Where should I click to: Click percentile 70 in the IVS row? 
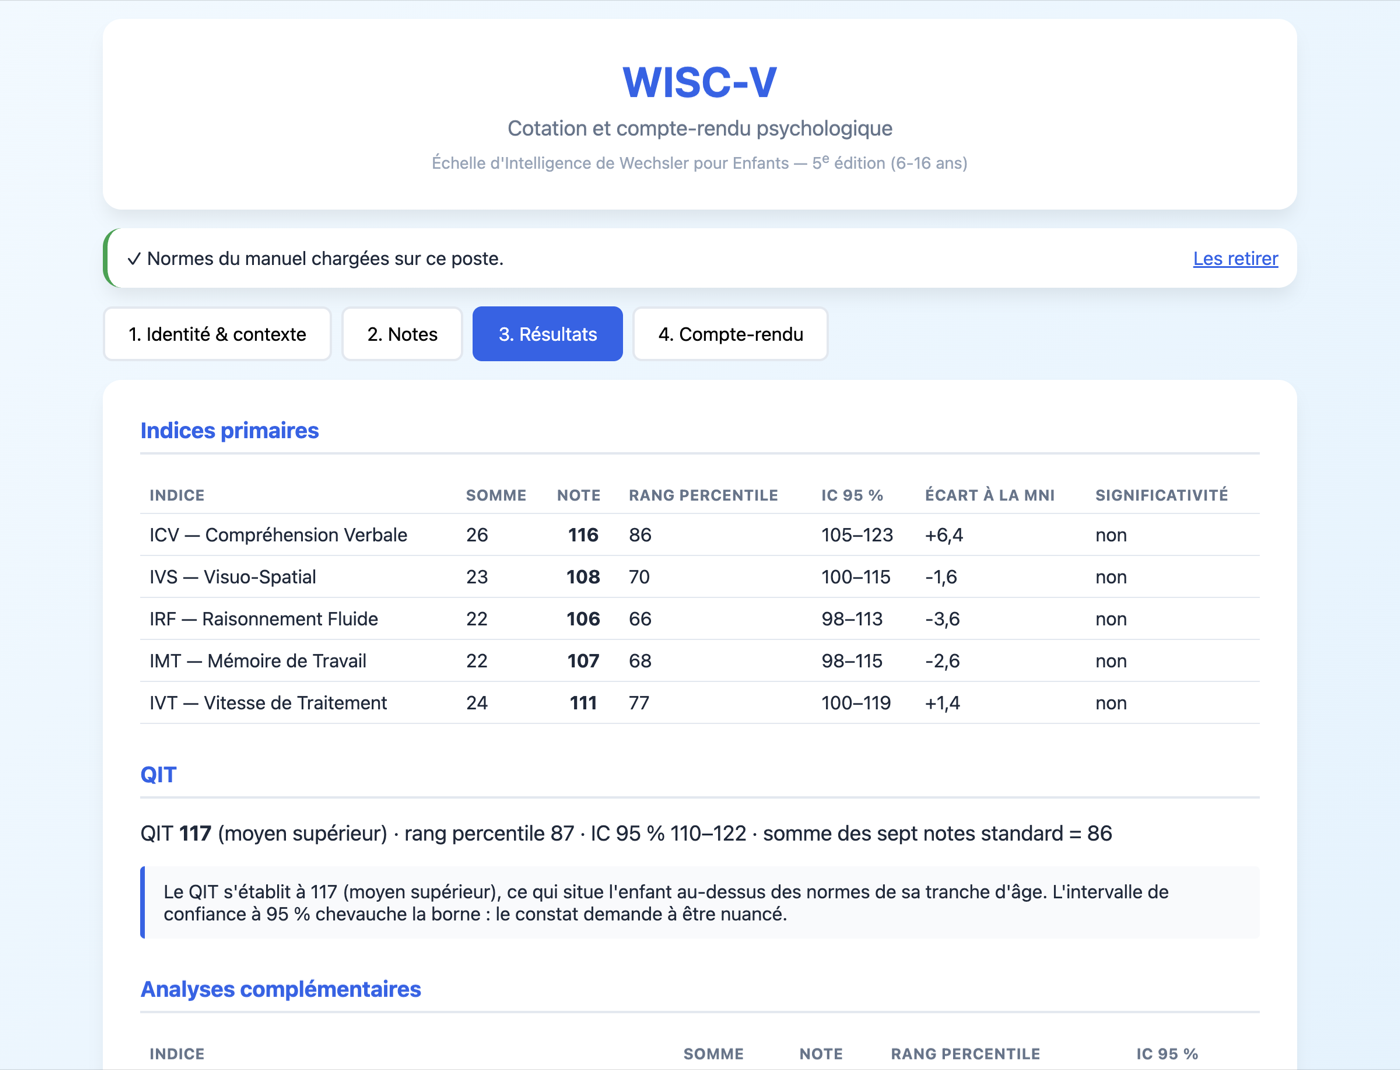point(640,577)
